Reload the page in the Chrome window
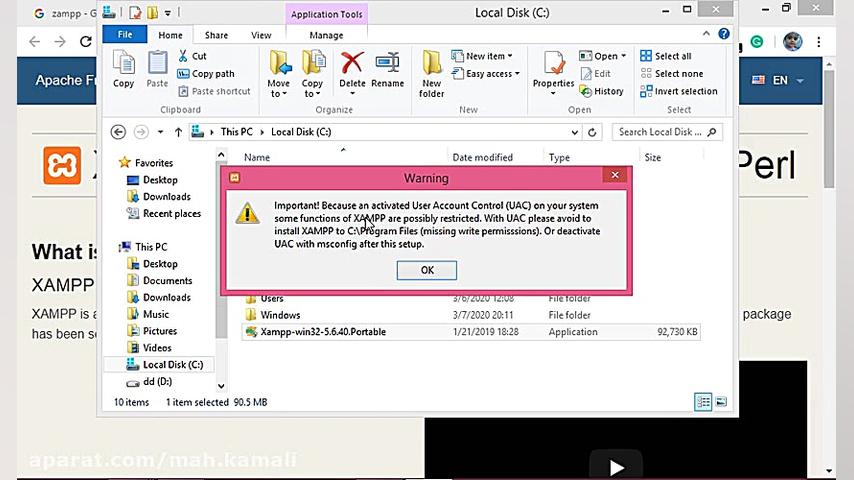 [x=86, y=41]
